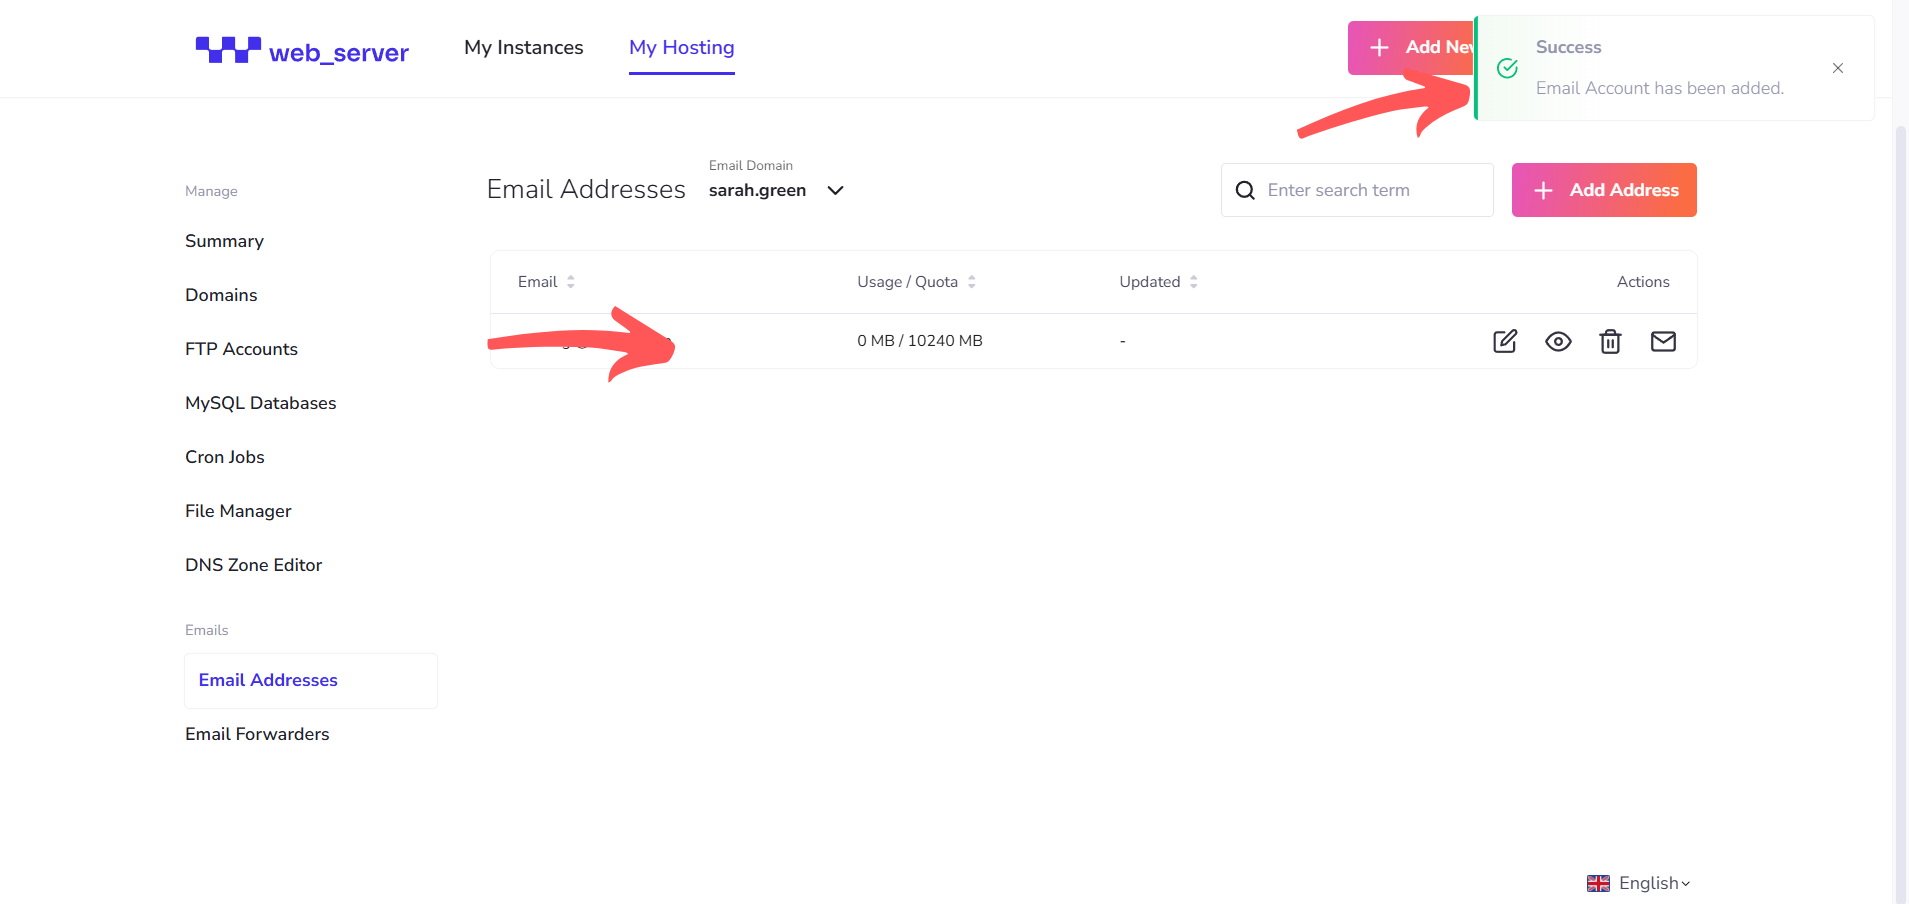
Task: Click the Email Addresses page heading
Action: tap(586, 189)
